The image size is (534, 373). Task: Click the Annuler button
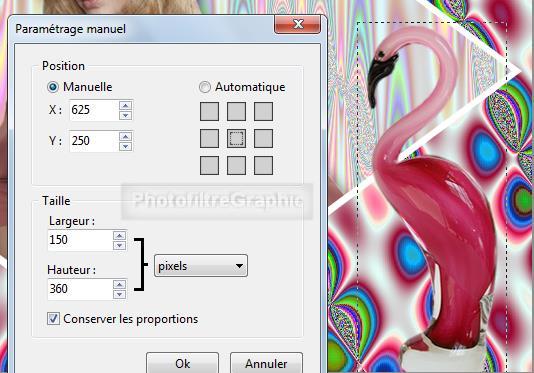click(x=266, y=363)
